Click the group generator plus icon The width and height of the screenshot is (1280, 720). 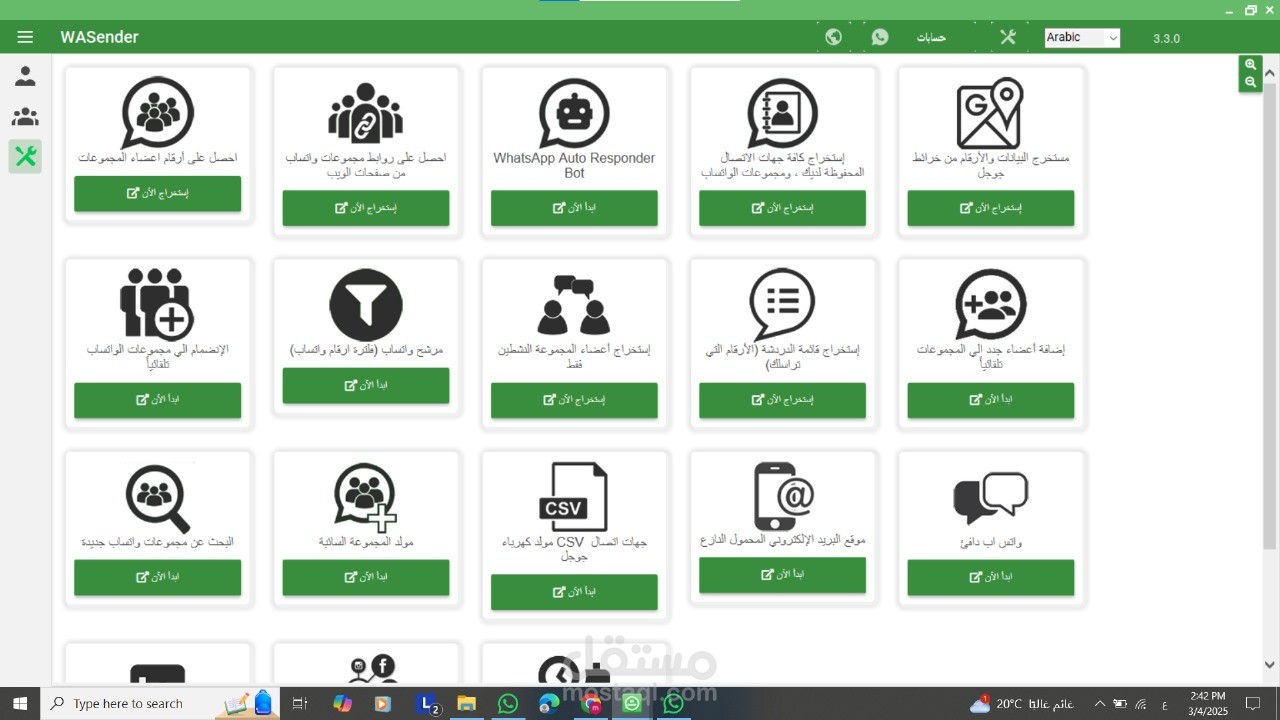pyautogui.click(x=366, y=497)
